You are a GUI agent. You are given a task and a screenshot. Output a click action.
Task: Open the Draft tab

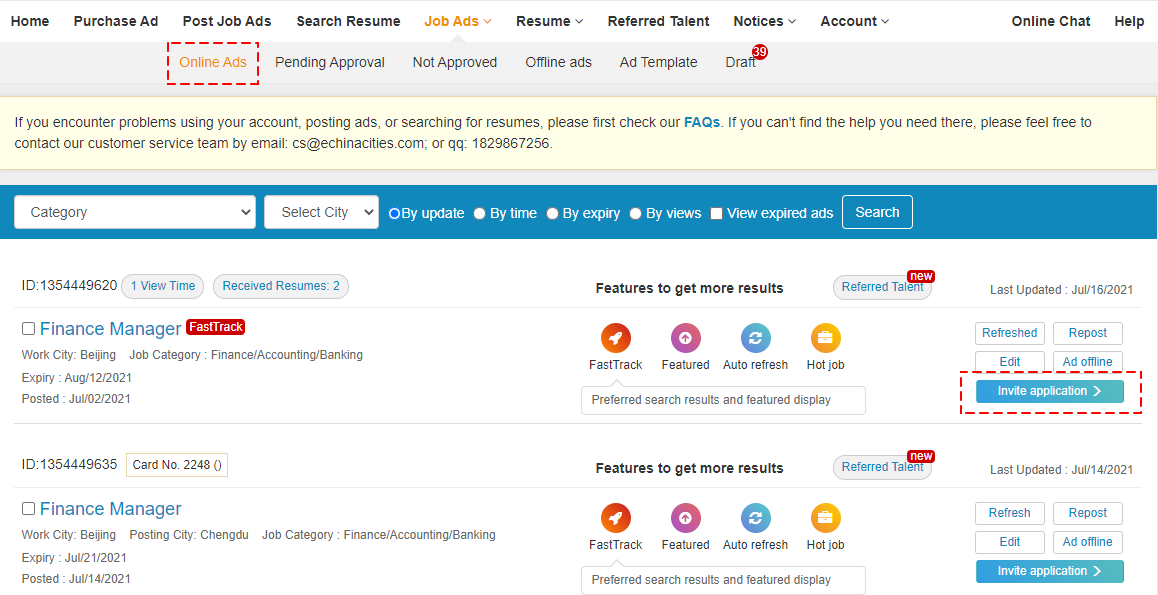(x=740, y=62)
